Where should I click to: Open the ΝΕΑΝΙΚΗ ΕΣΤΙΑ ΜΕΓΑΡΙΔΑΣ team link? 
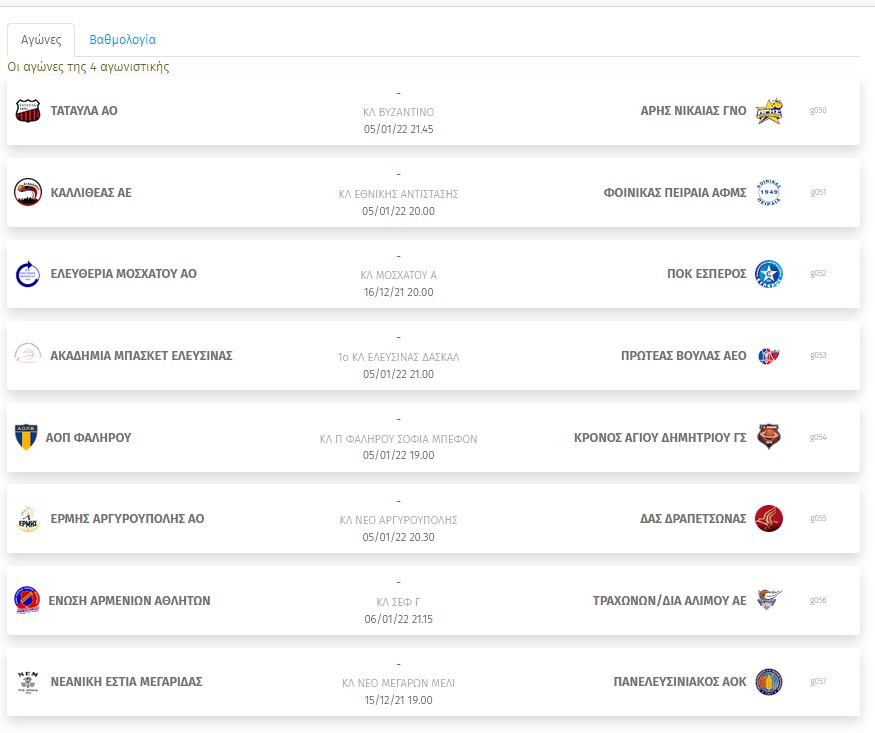126,682
